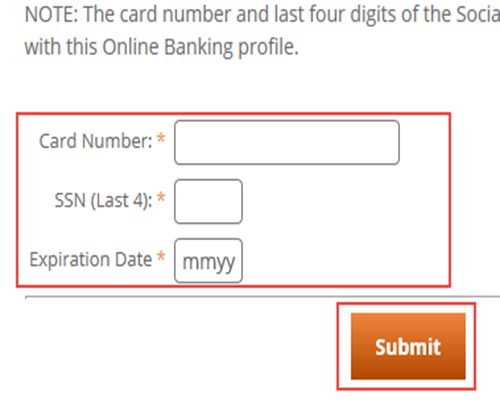Select the Expiration Date mmyy field
This screenshot has width=500, height=400.
click(x=208, y=261)
